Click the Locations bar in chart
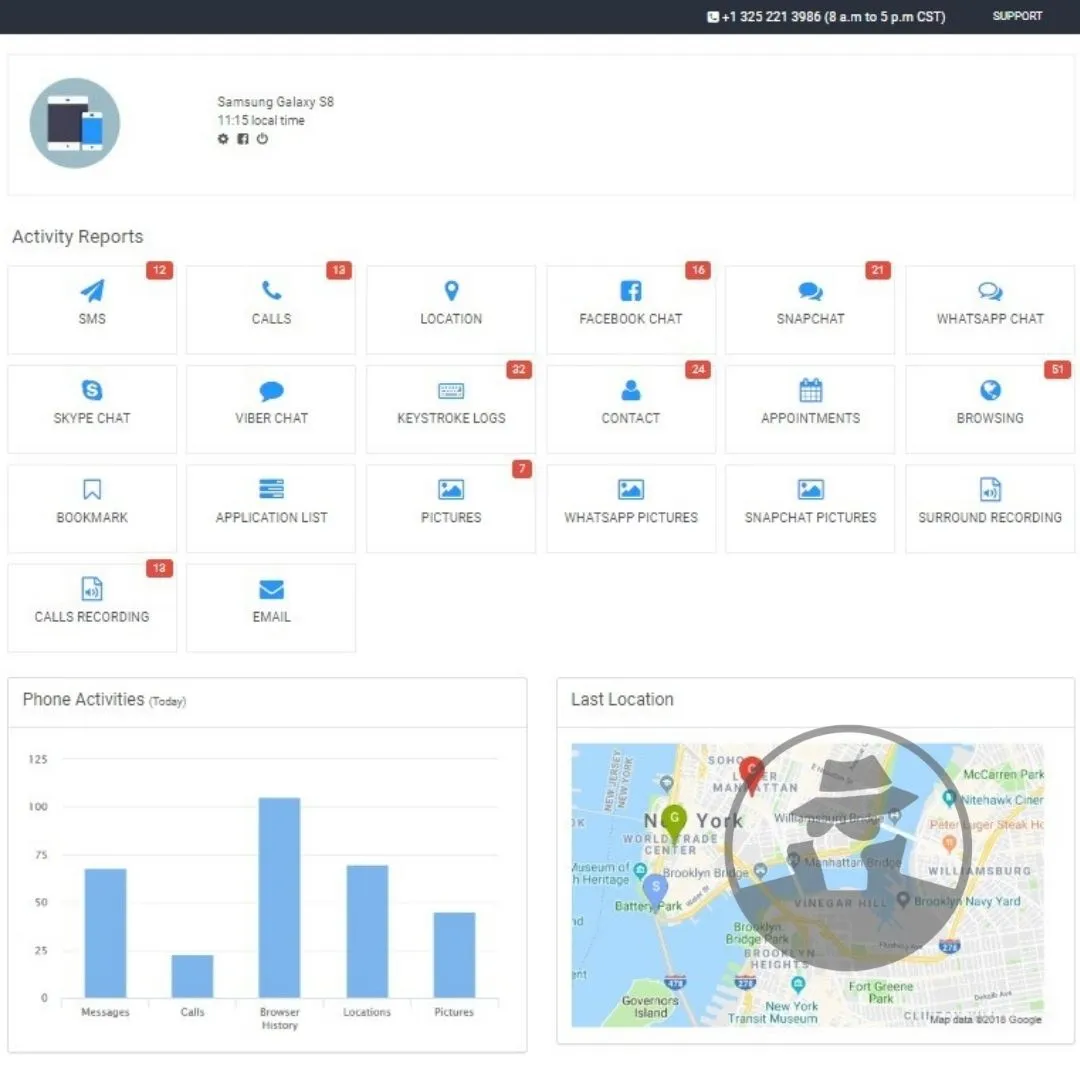The height and width of the screenshot is (1080, 1080). [x=367, y=931]
